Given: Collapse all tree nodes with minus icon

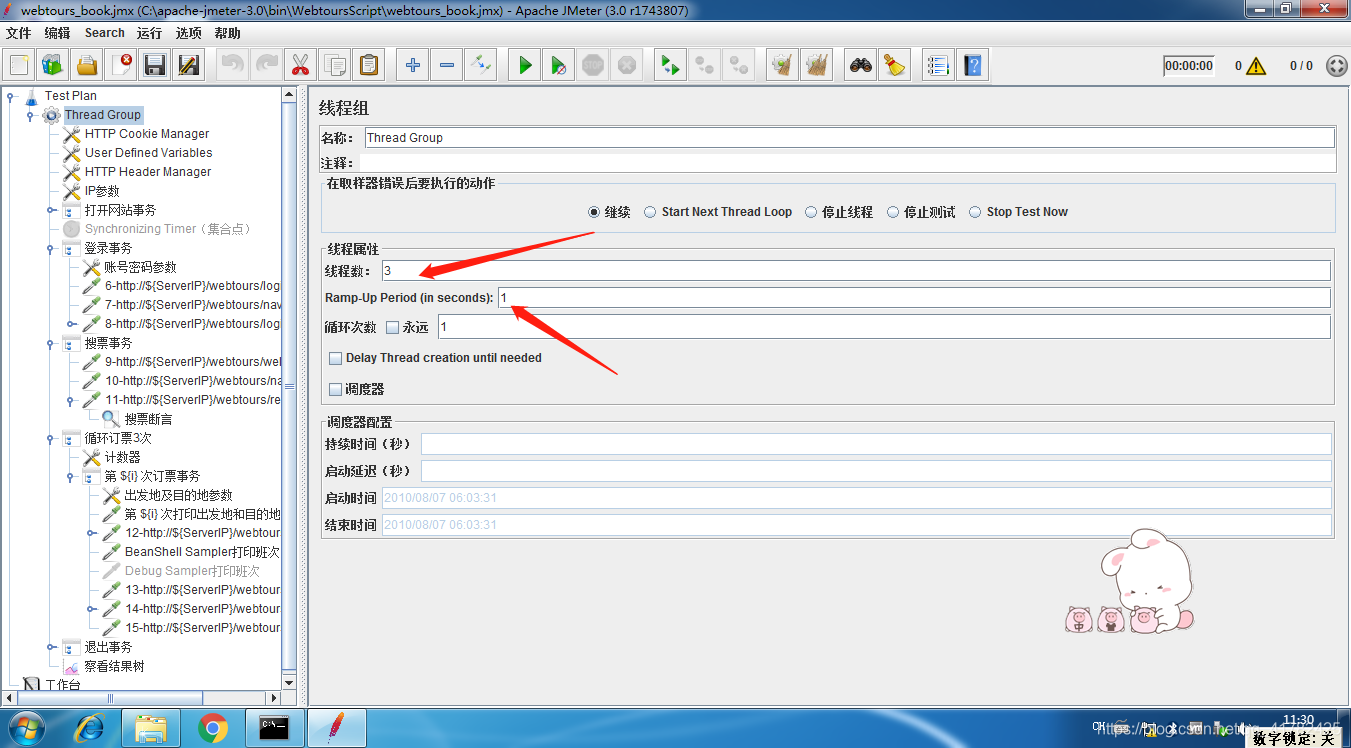Looking at the screenshot, I should (x=446, y=66).
